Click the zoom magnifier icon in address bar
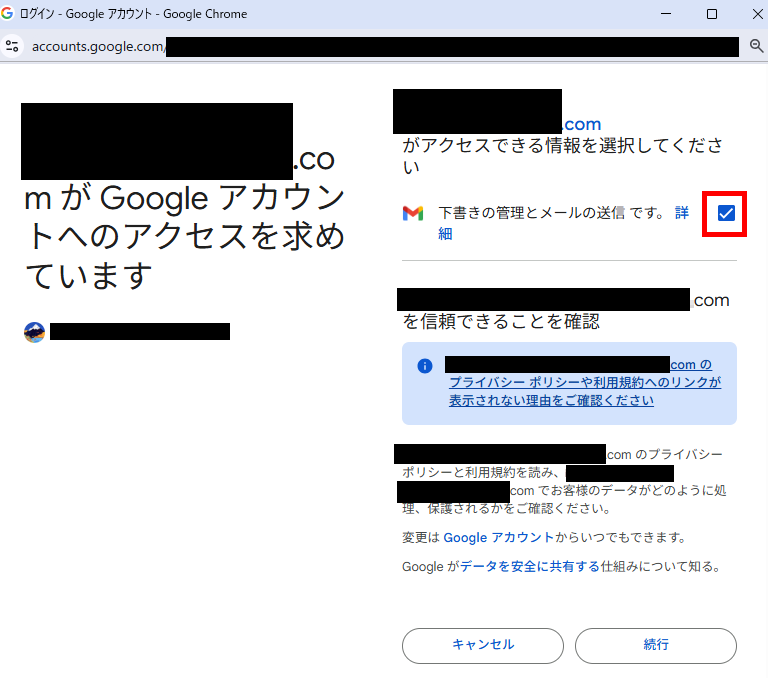 point(756,46)
